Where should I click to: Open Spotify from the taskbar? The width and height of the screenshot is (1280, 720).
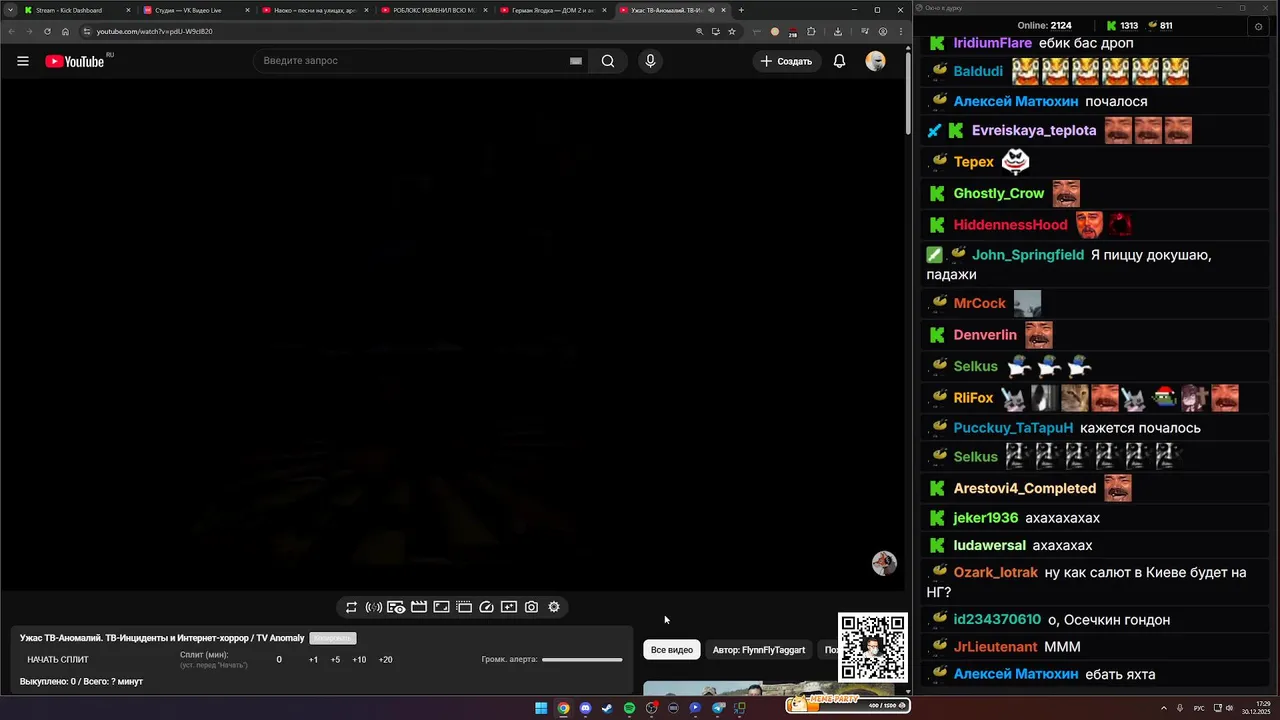(629, 708)
